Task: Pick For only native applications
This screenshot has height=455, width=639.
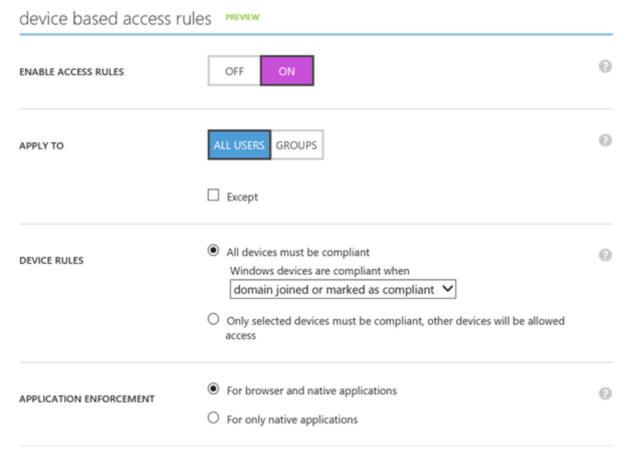Action: [x=213, y=418]
